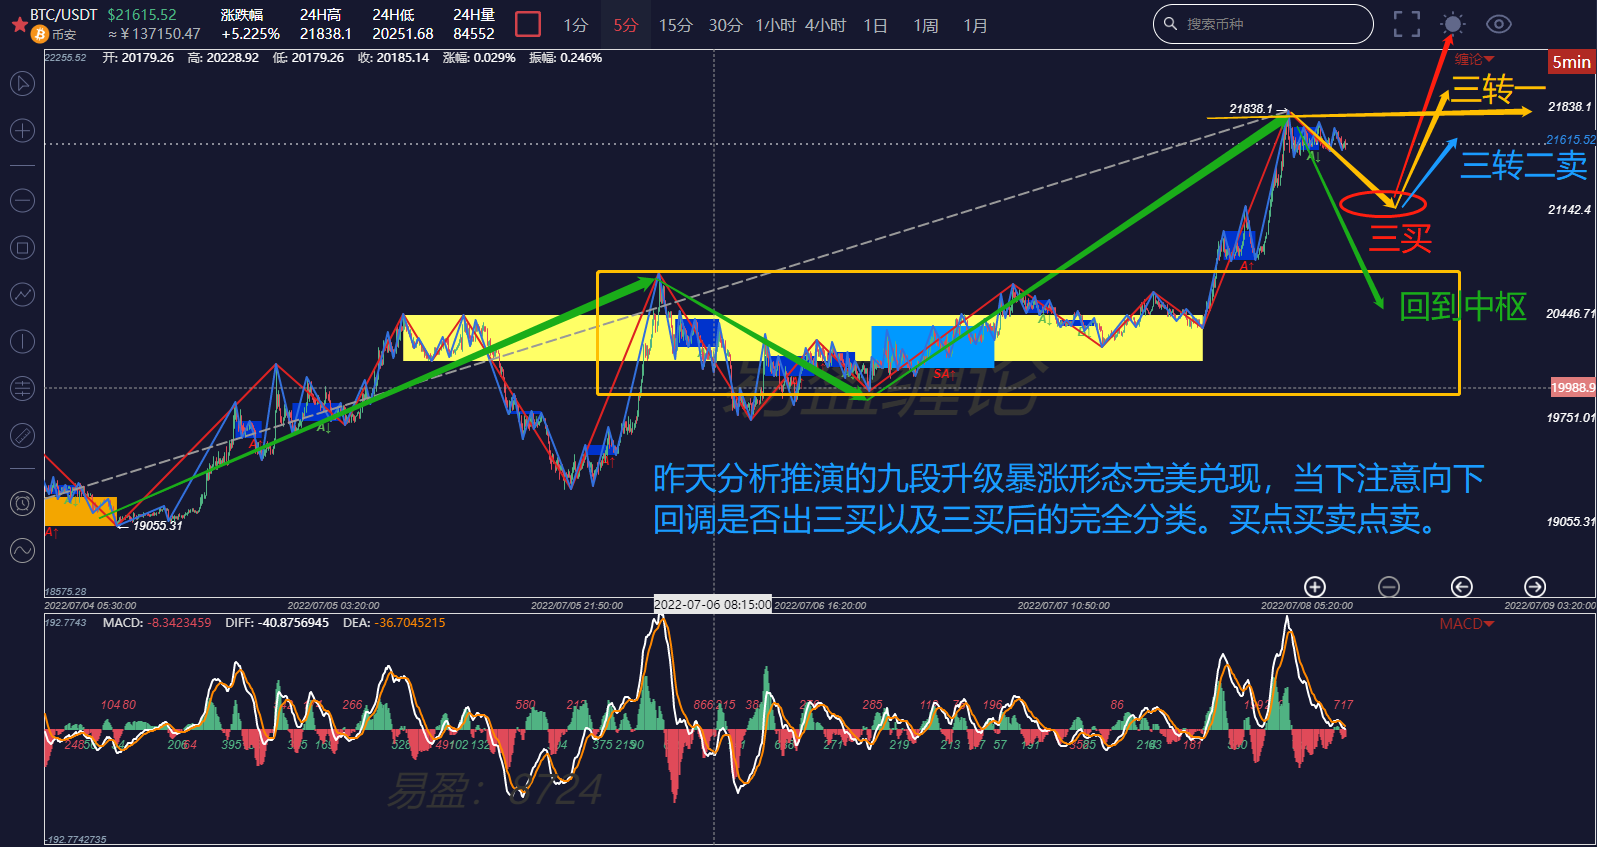Viewport: 1597px width, 847px height.
Task: Expand the 缠论 indicator dropdown
Action: (1474, 60)
